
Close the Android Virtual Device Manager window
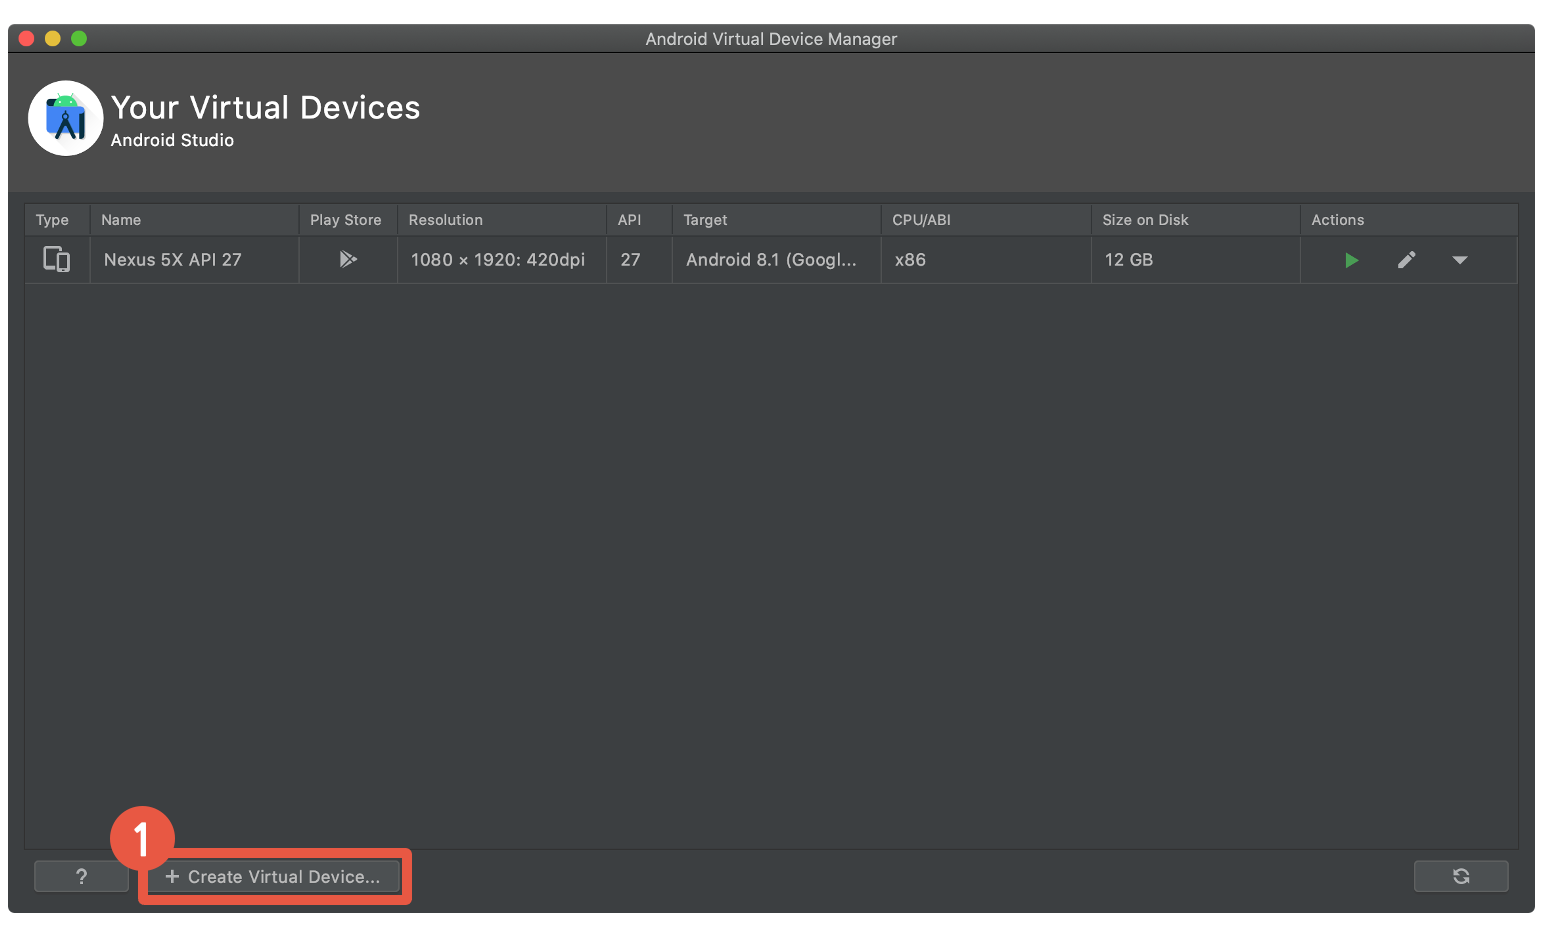[x=27, y=38]
